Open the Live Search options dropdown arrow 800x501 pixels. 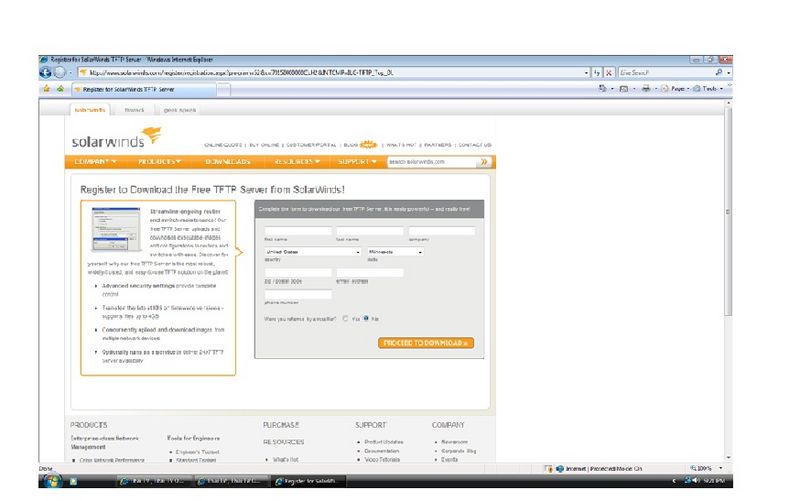pyautogui.click(x=728, y=73)
